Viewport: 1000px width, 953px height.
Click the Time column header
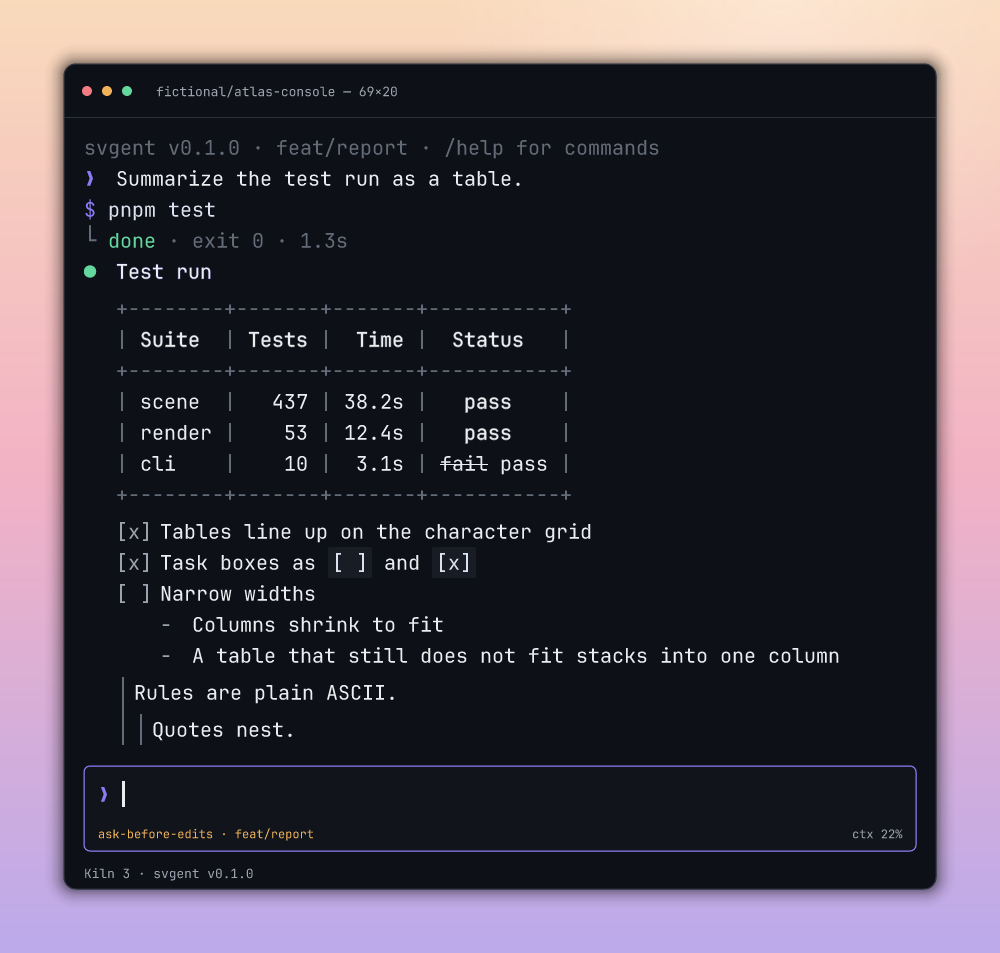point(379,340)
